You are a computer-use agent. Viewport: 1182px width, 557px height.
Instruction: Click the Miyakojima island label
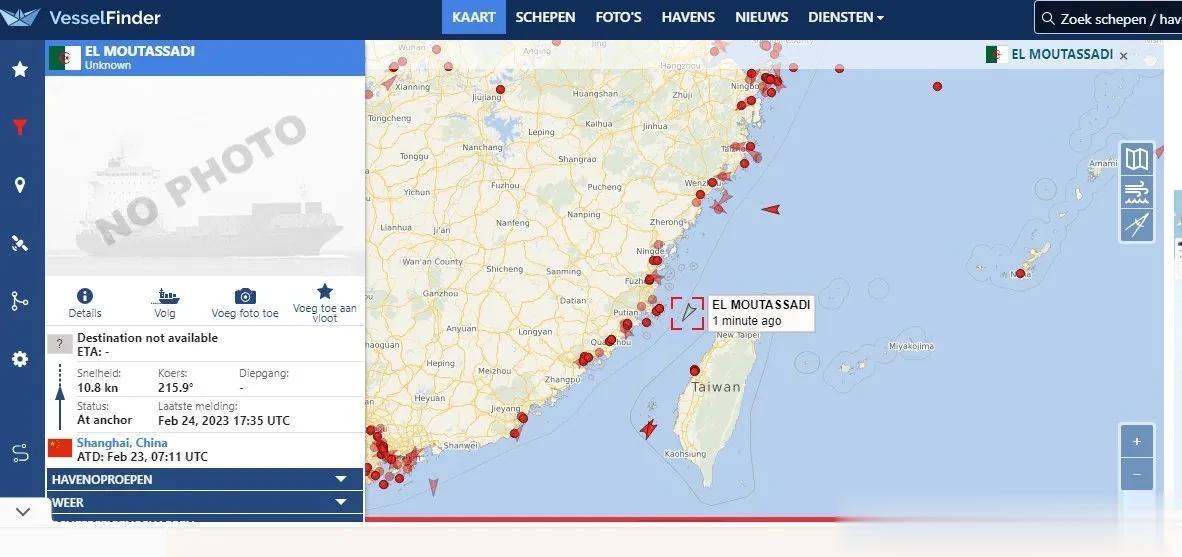point(911,347)
